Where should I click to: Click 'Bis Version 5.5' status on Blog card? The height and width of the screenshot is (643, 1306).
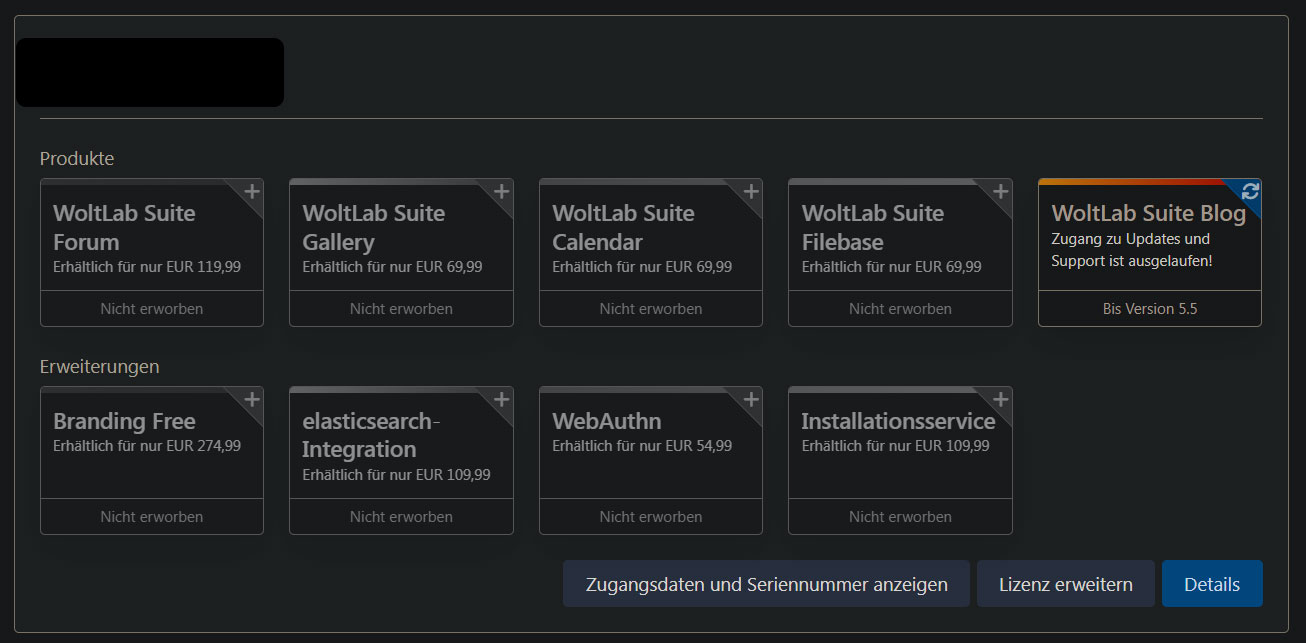pos(1149,309)
